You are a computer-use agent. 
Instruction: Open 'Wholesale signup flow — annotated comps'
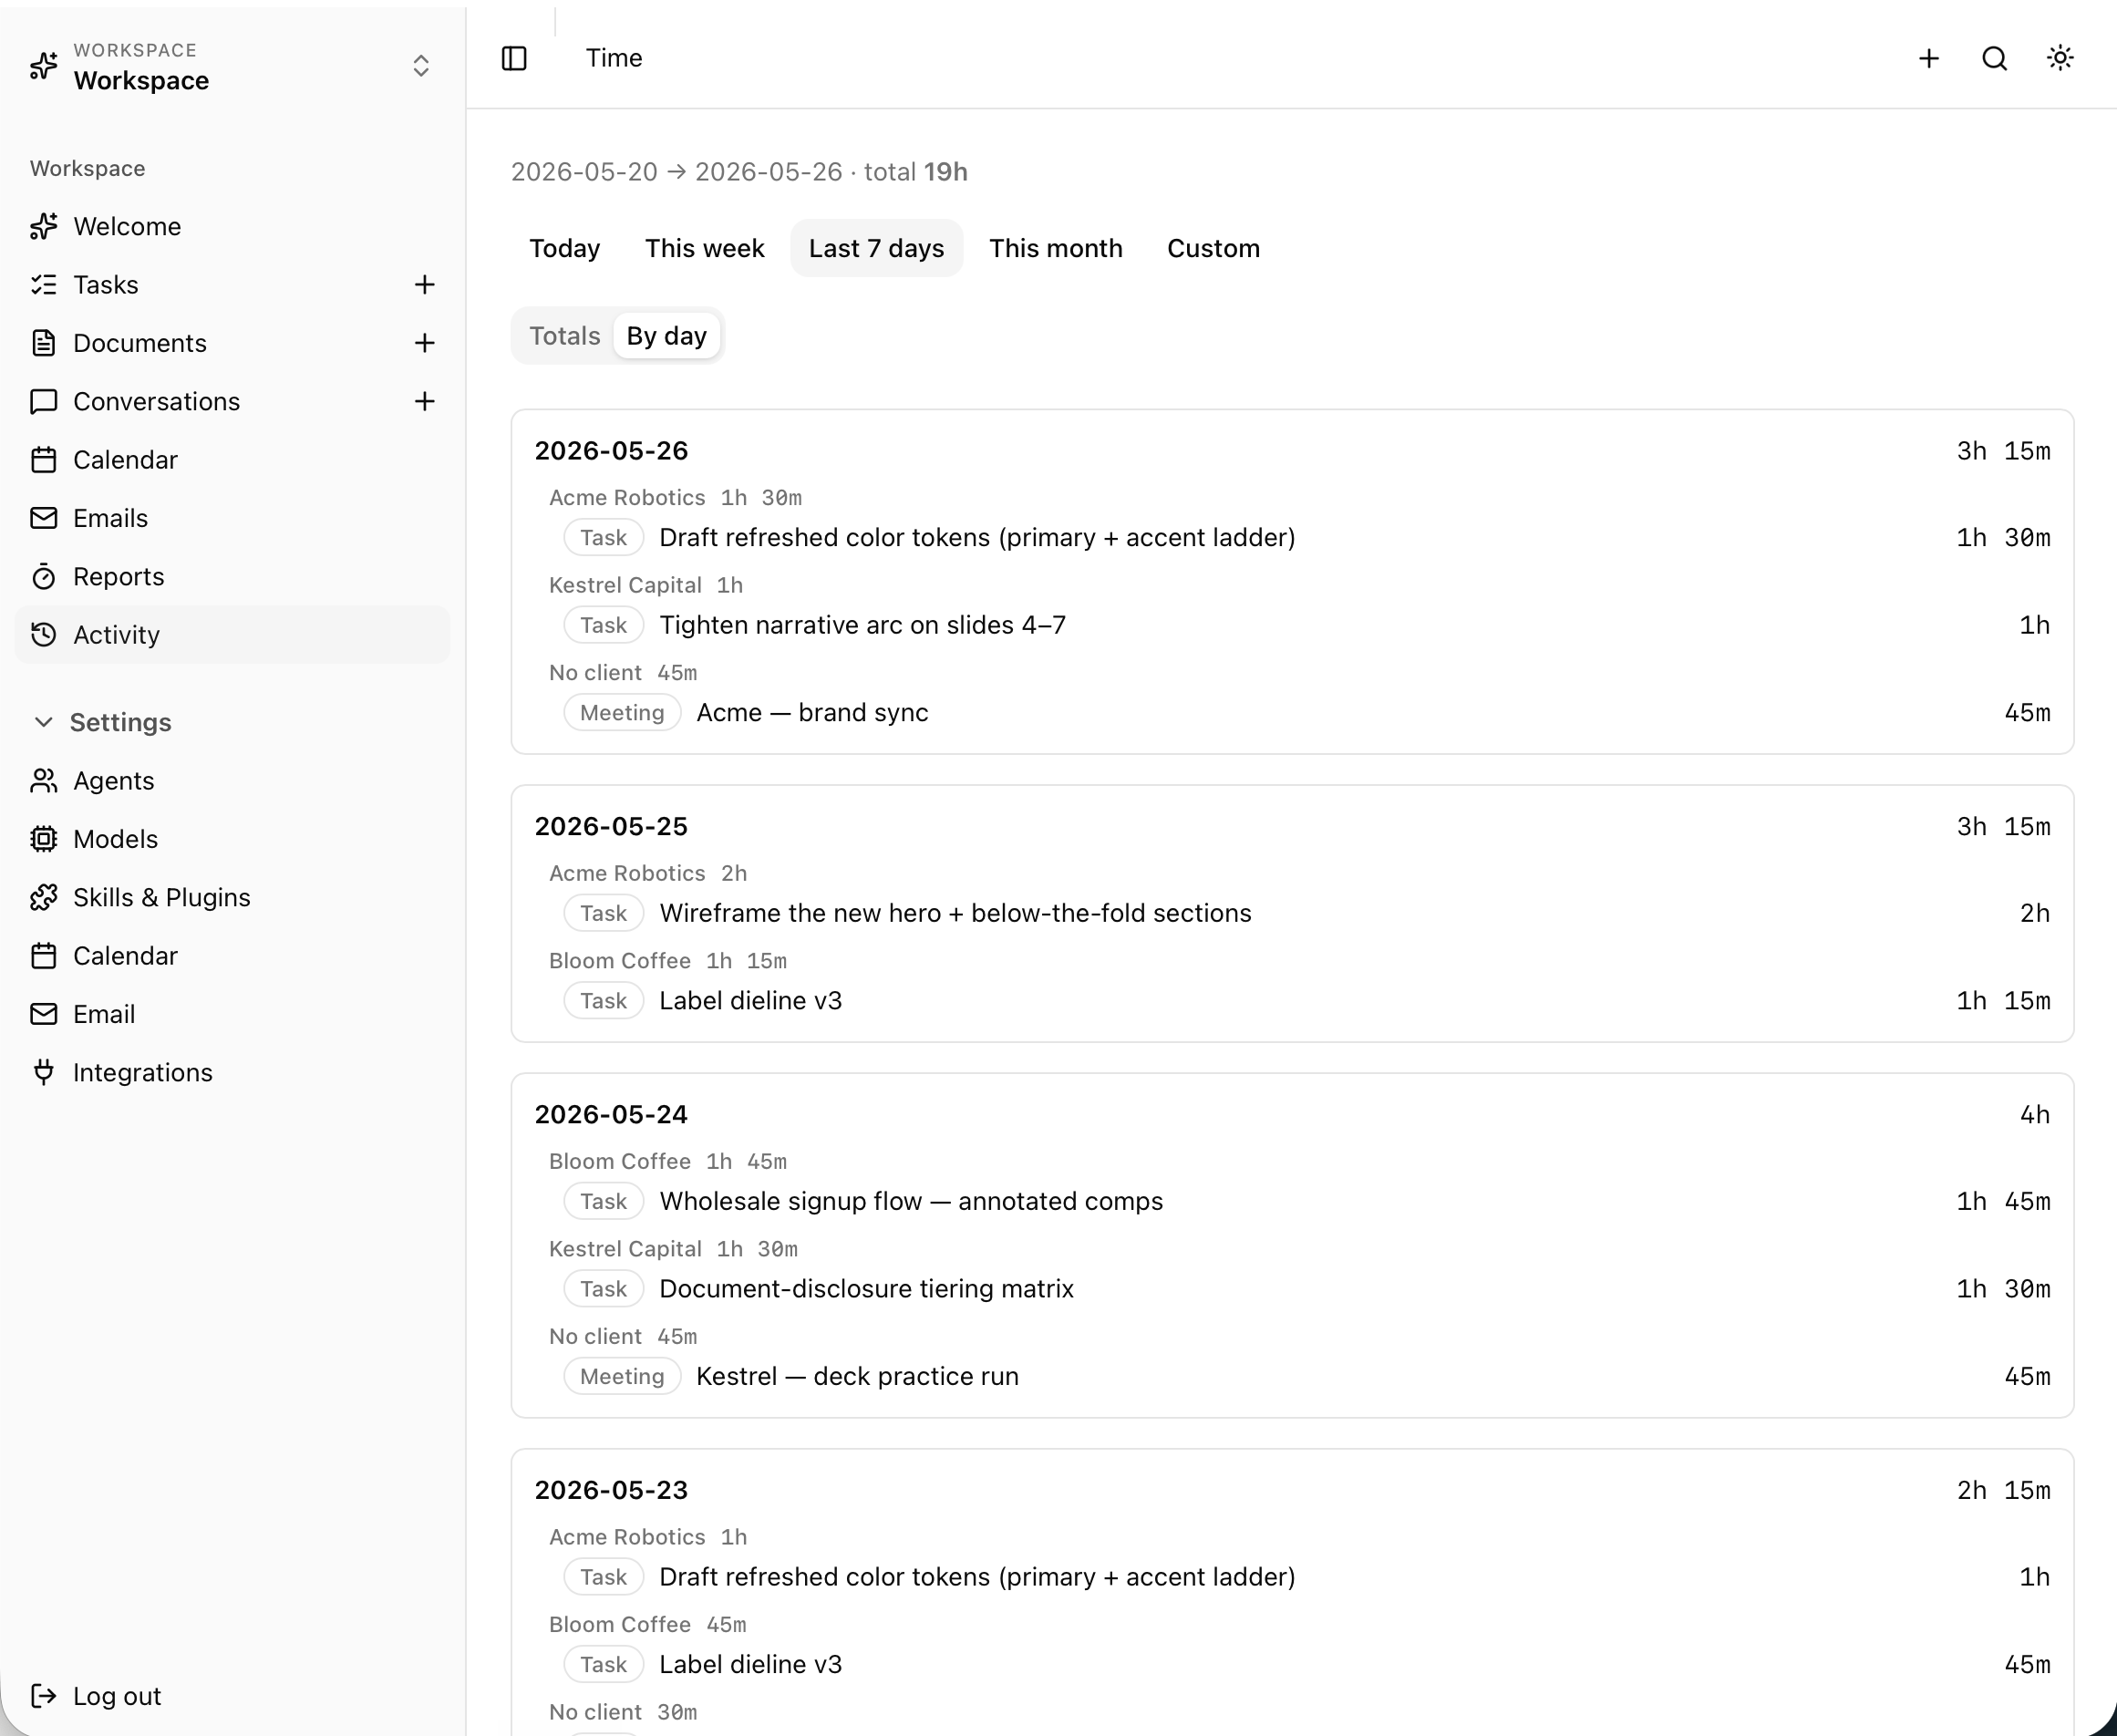pos(911,1201)
